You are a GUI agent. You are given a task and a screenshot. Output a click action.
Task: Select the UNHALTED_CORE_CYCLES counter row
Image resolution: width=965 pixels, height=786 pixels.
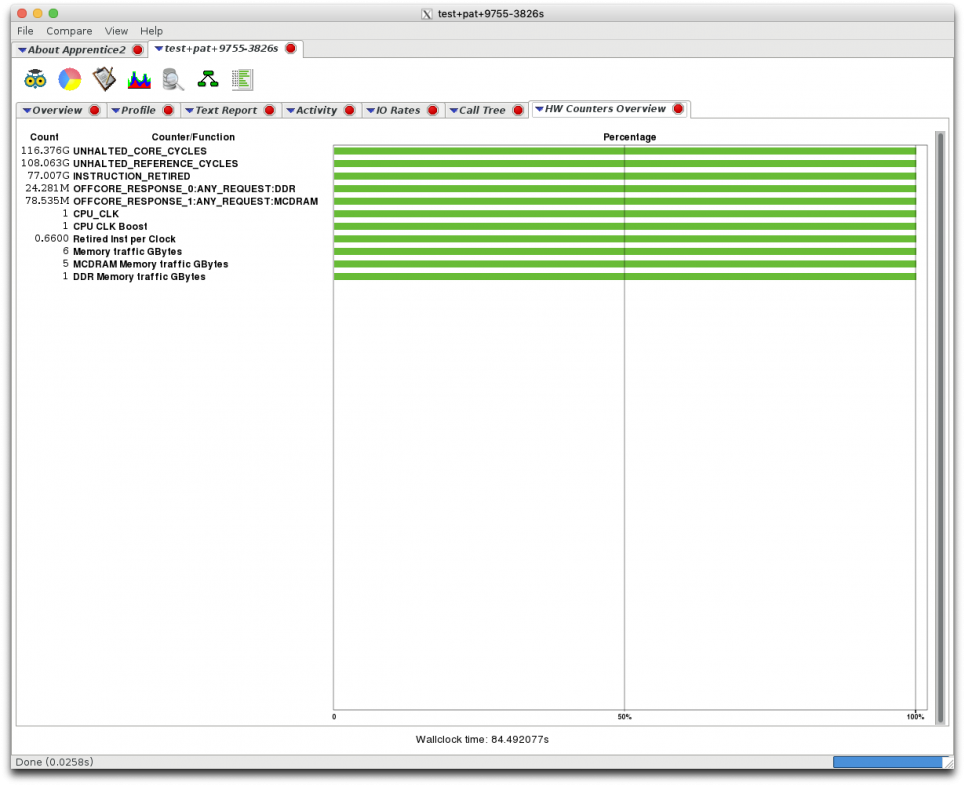(x=140, y=151)
